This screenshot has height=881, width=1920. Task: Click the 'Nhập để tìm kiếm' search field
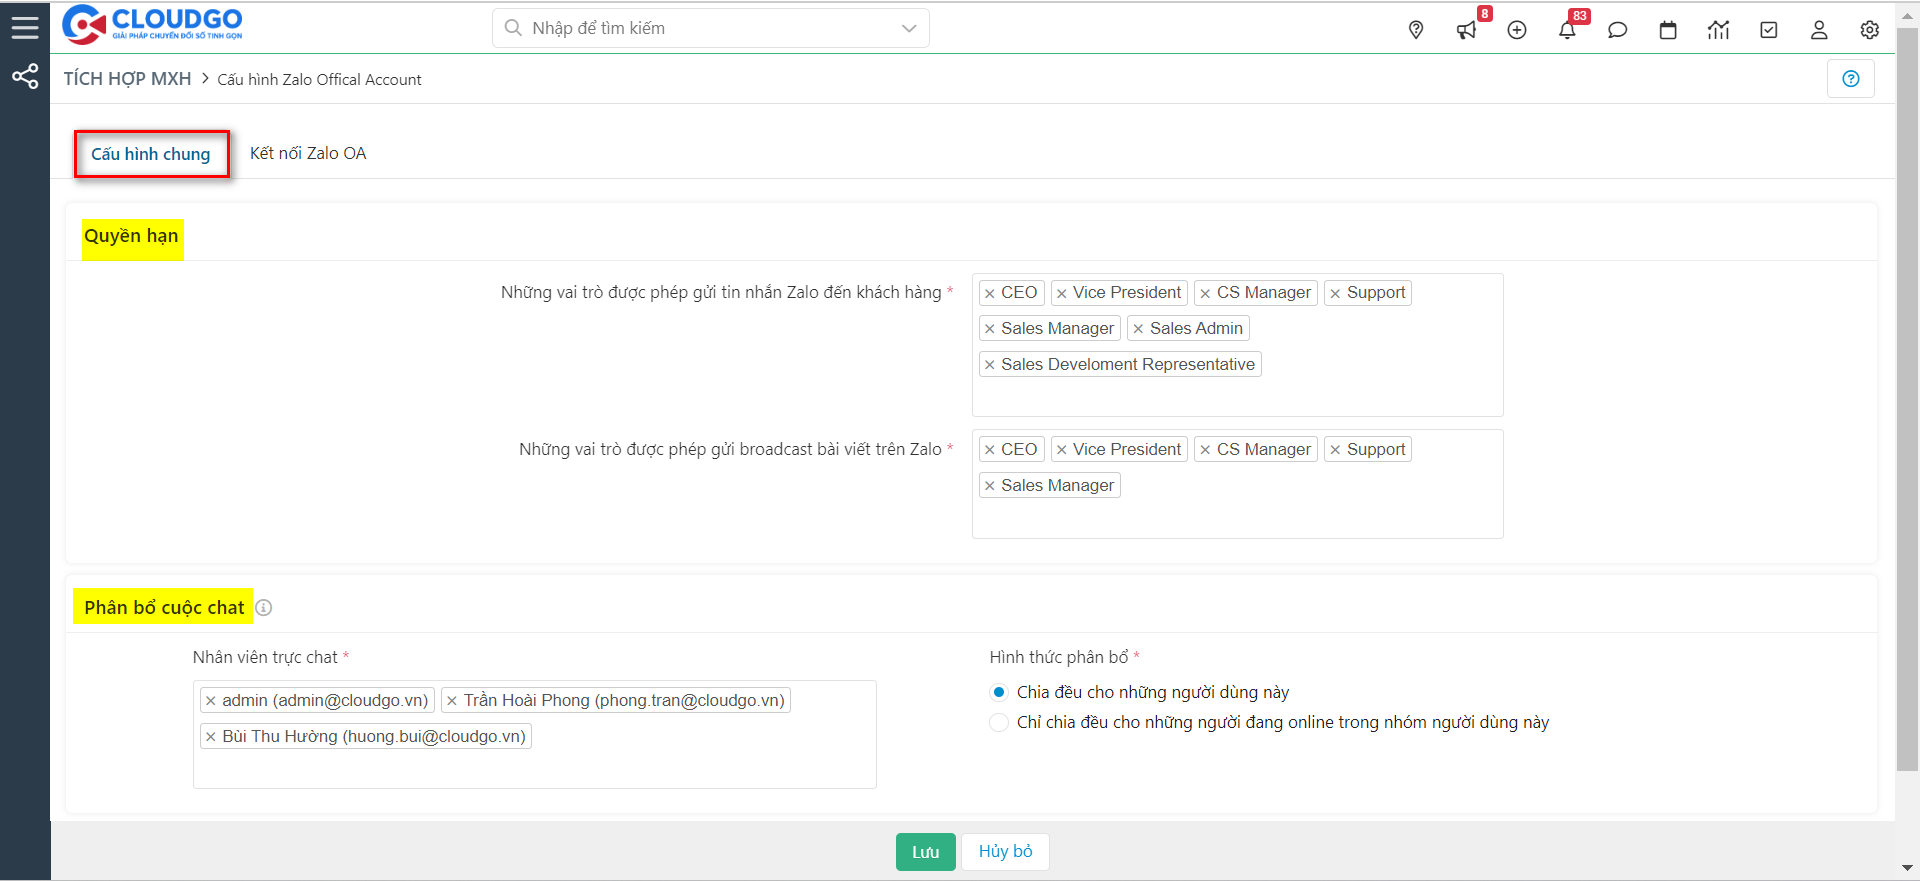pyautogui.click(x=700, y=28)
